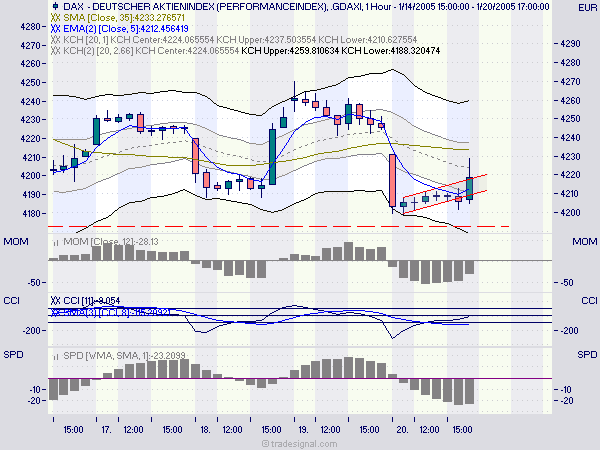Click the right MOM panel label
The width and height of the screenshot is (600, 450).
(585, 242)
